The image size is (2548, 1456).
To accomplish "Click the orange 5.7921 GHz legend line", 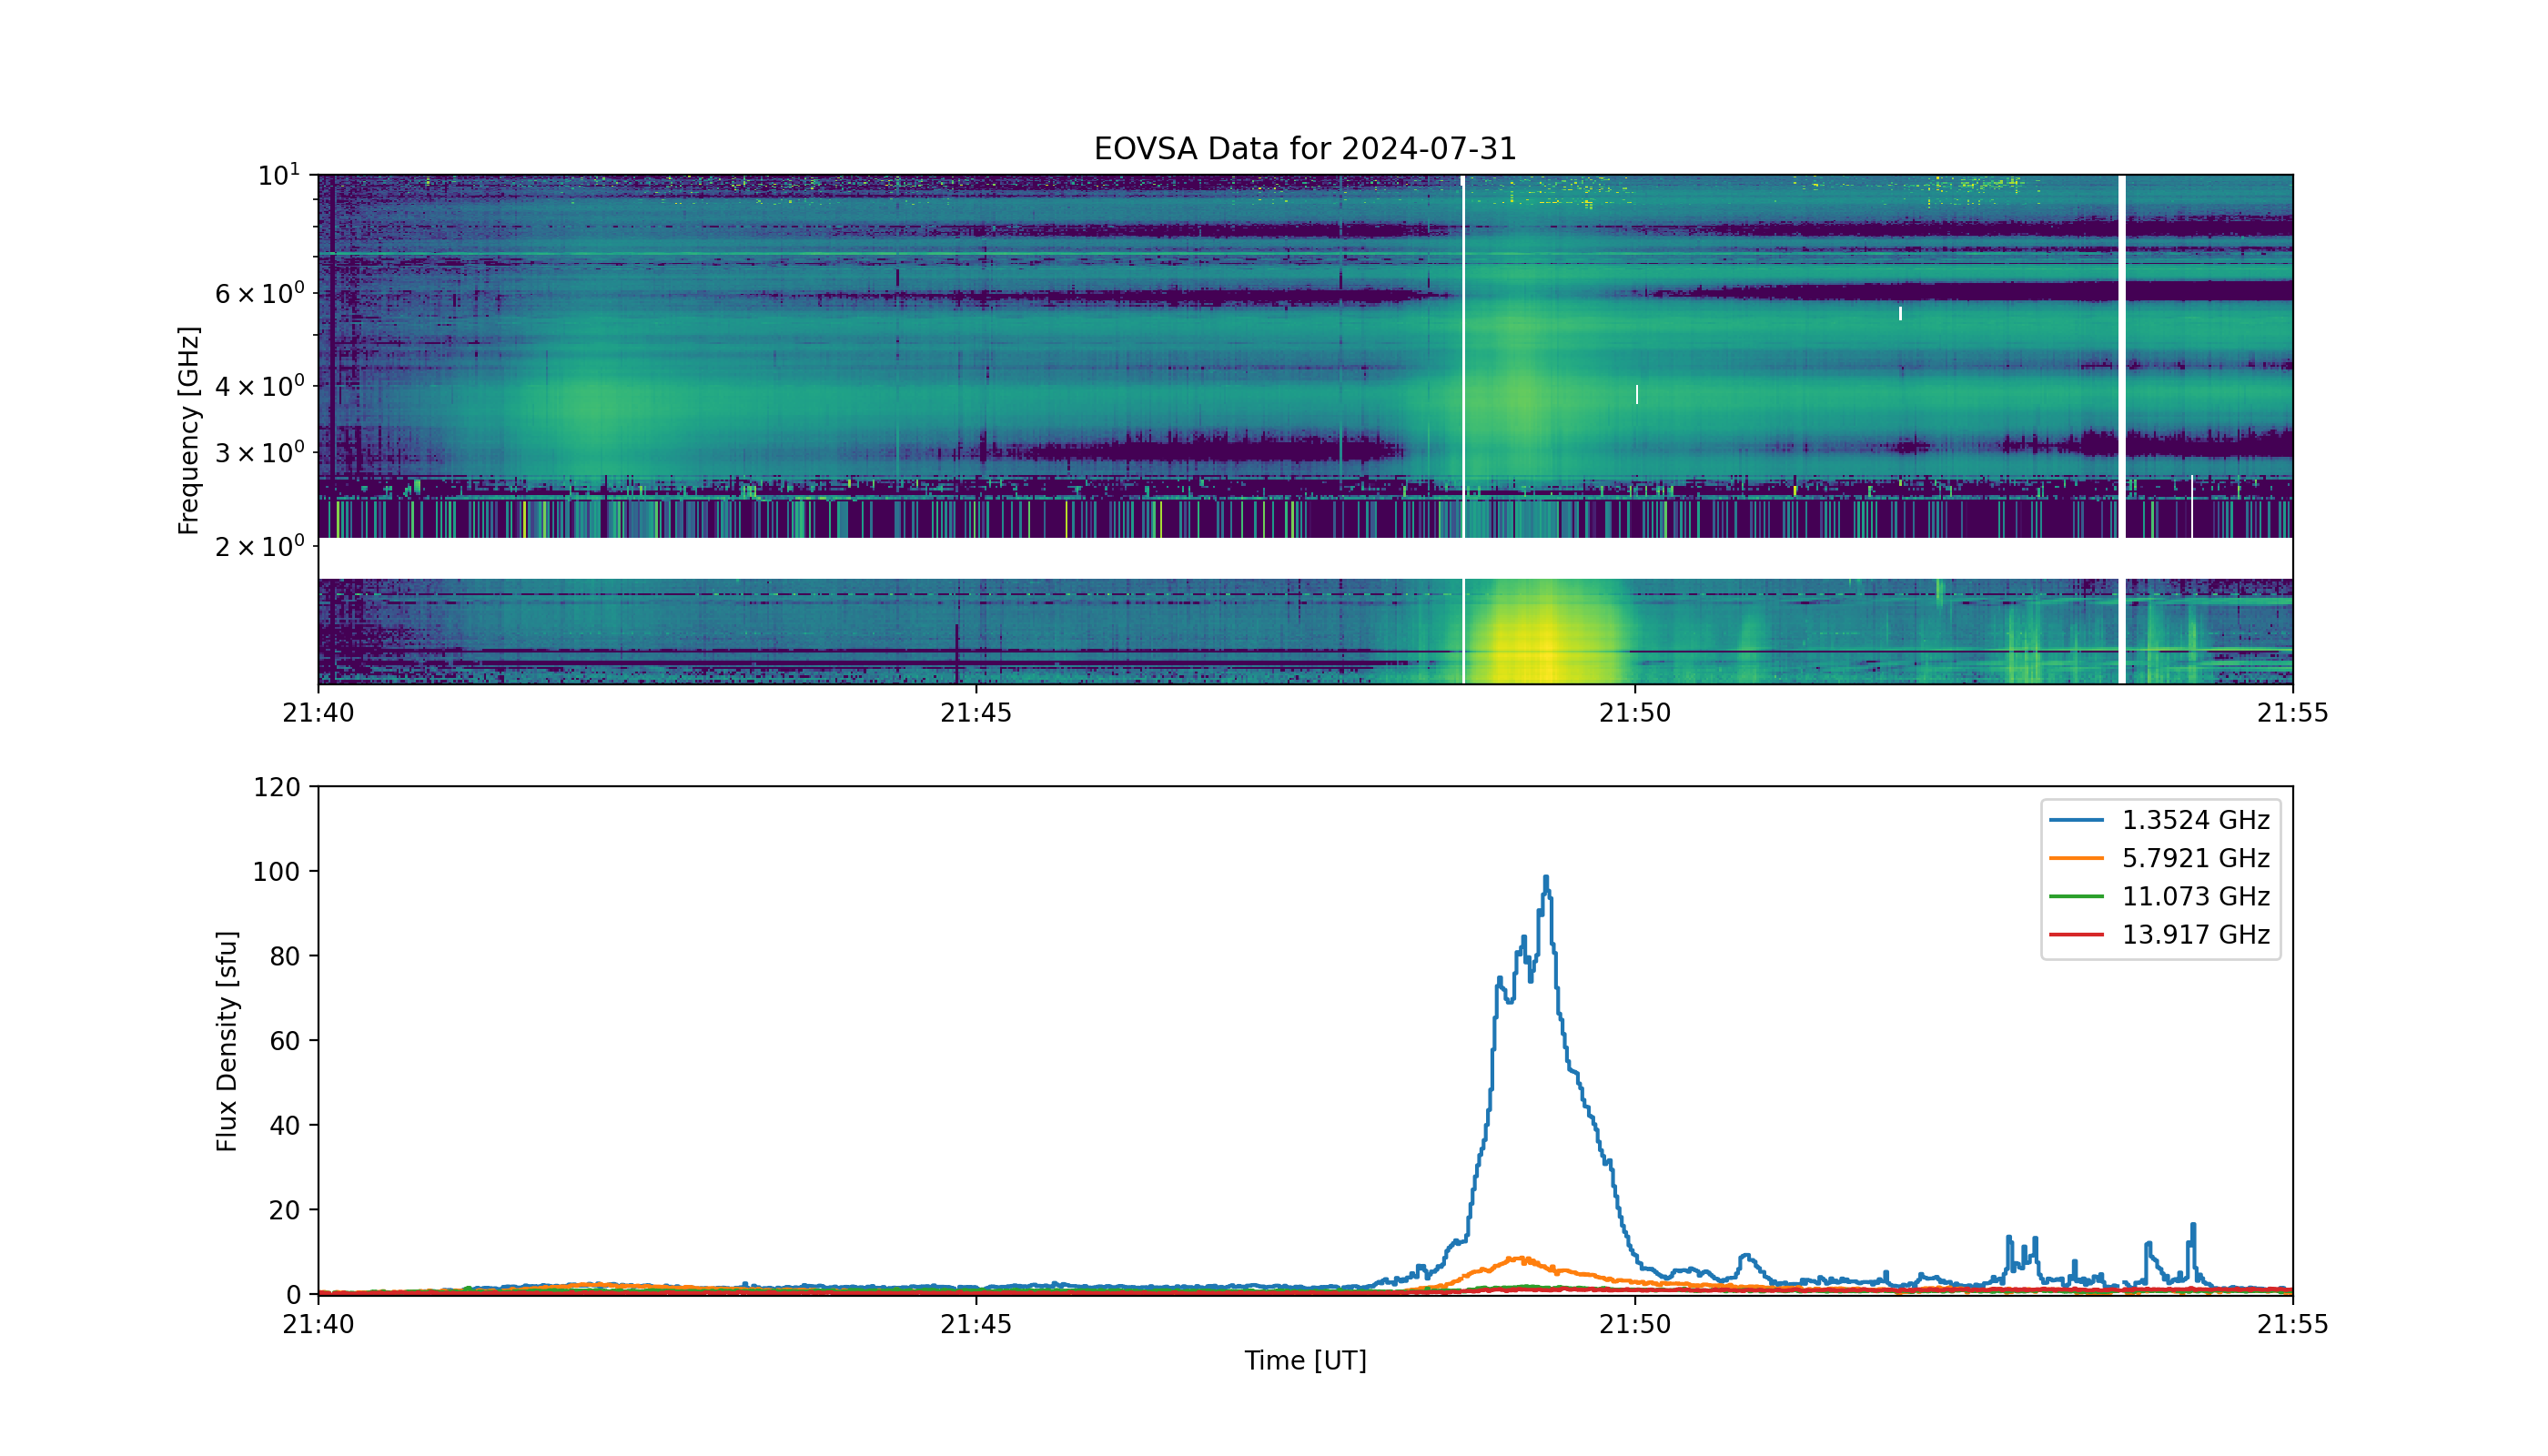I will 2076,858.
